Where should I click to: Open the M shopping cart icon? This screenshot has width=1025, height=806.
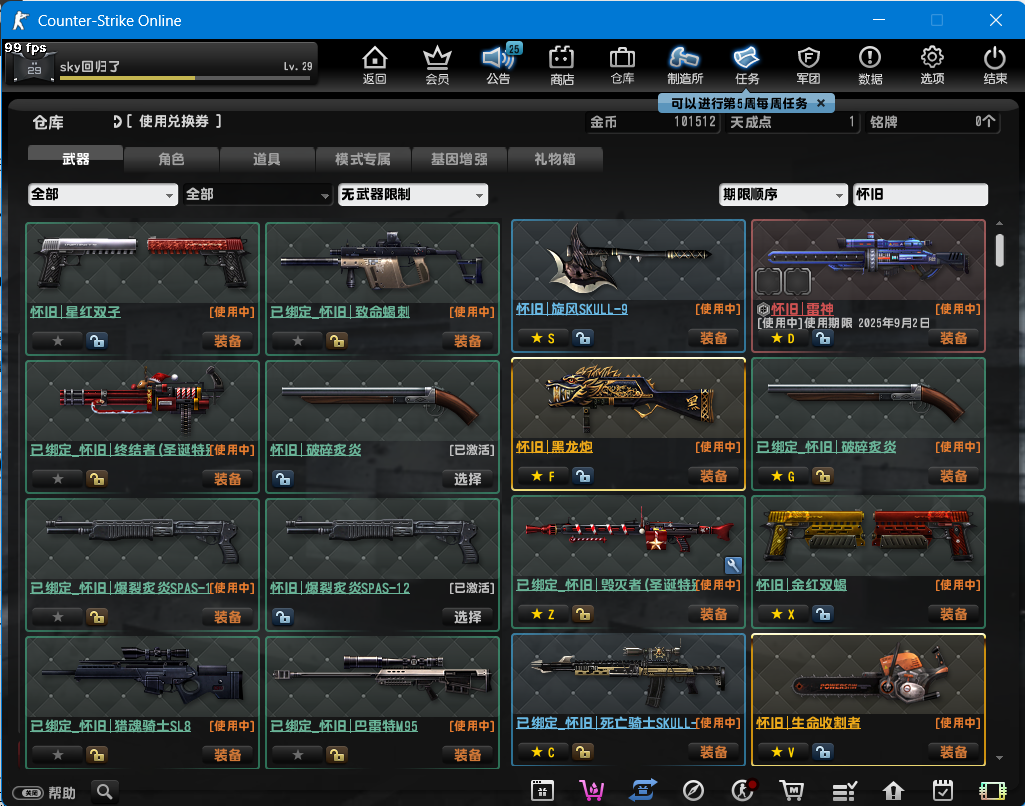click(x=792, y=790)
